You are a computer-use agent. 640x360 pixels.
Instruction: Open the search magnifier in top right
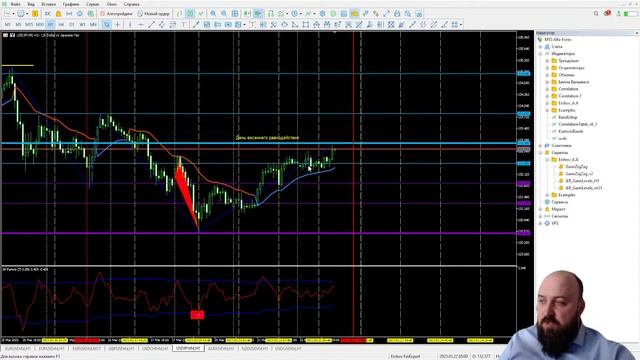[x=596, y=13]
